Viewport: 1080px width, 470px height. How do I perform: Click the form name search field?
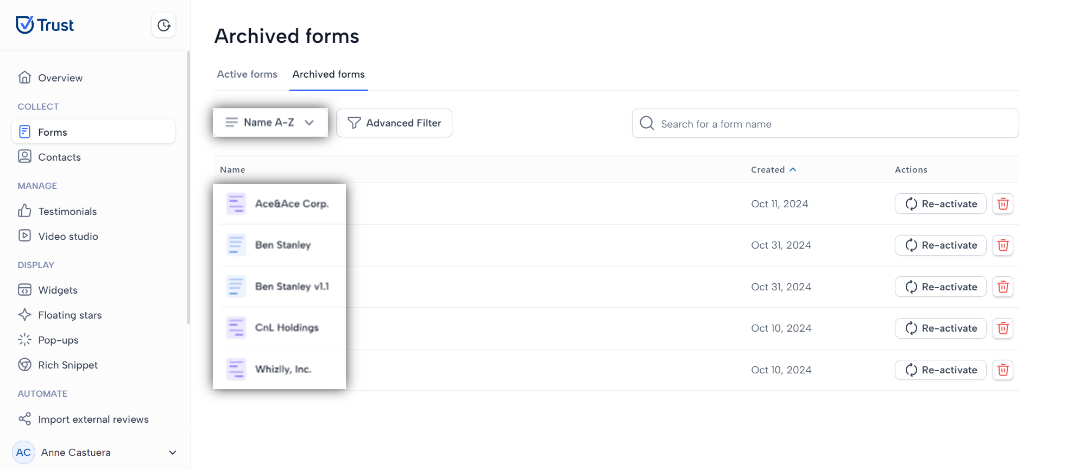click(x=825, y=123)
